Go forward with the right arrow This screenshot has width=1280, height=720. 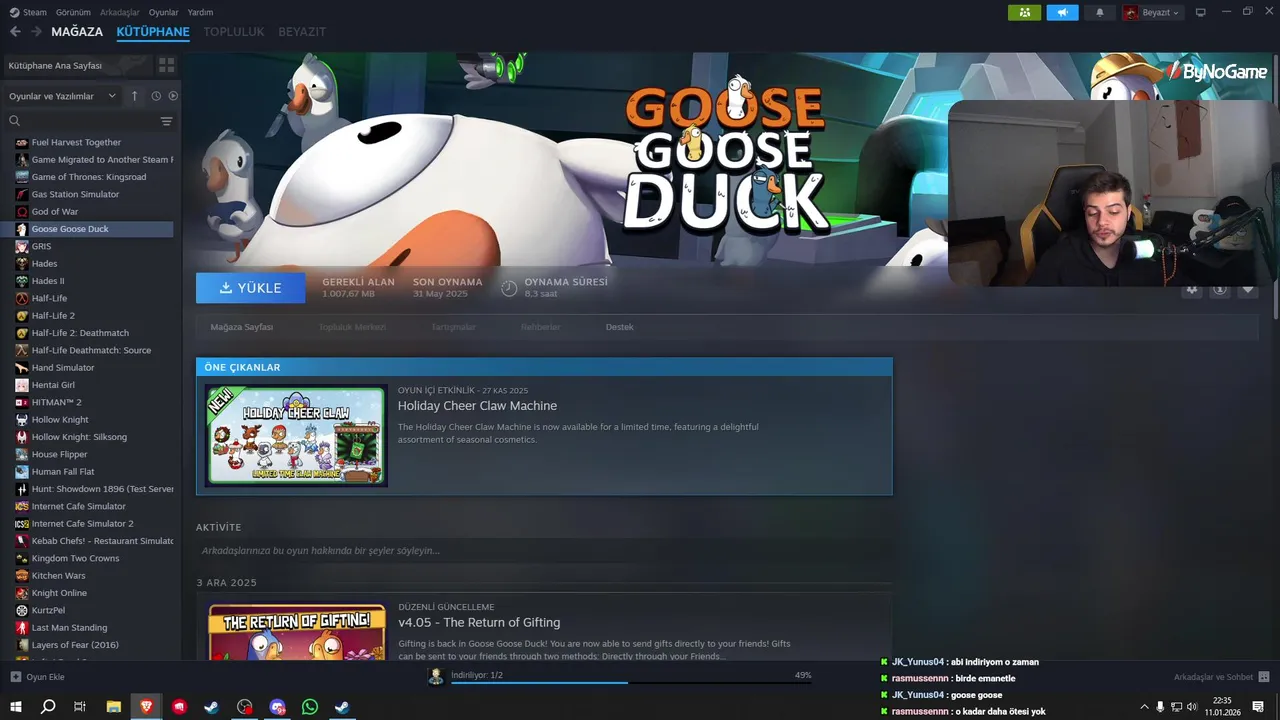[36, 31]
